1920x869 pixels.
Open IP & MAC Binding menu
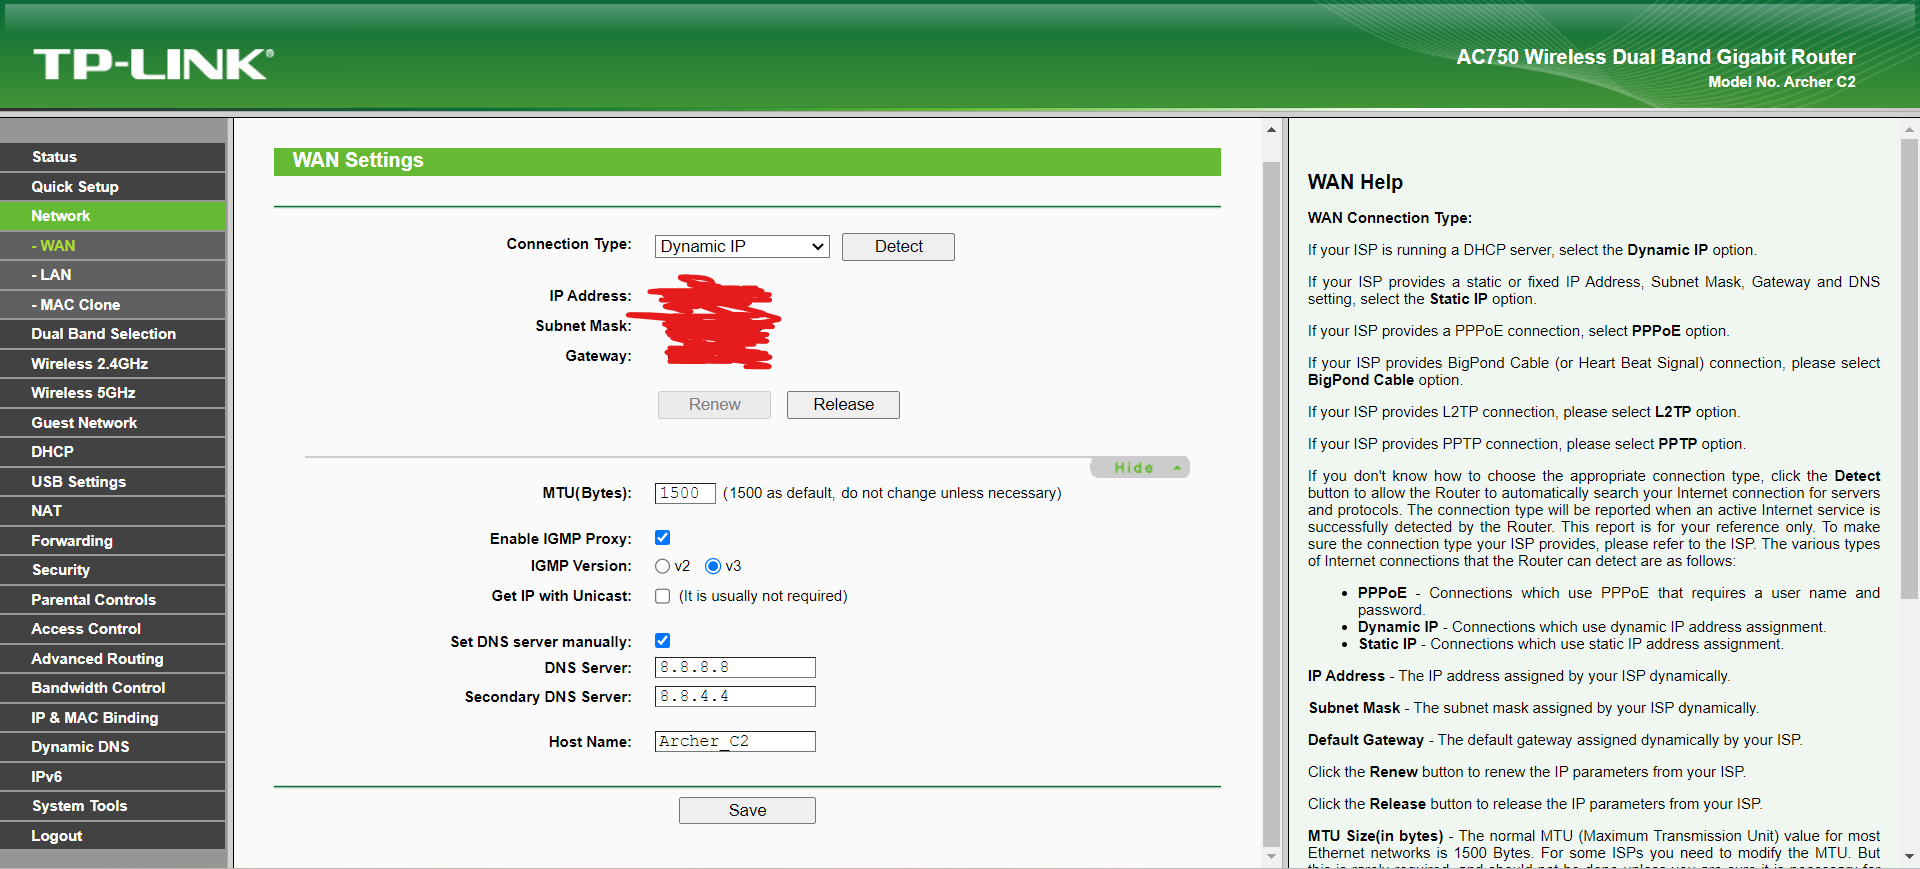(113, 718)
